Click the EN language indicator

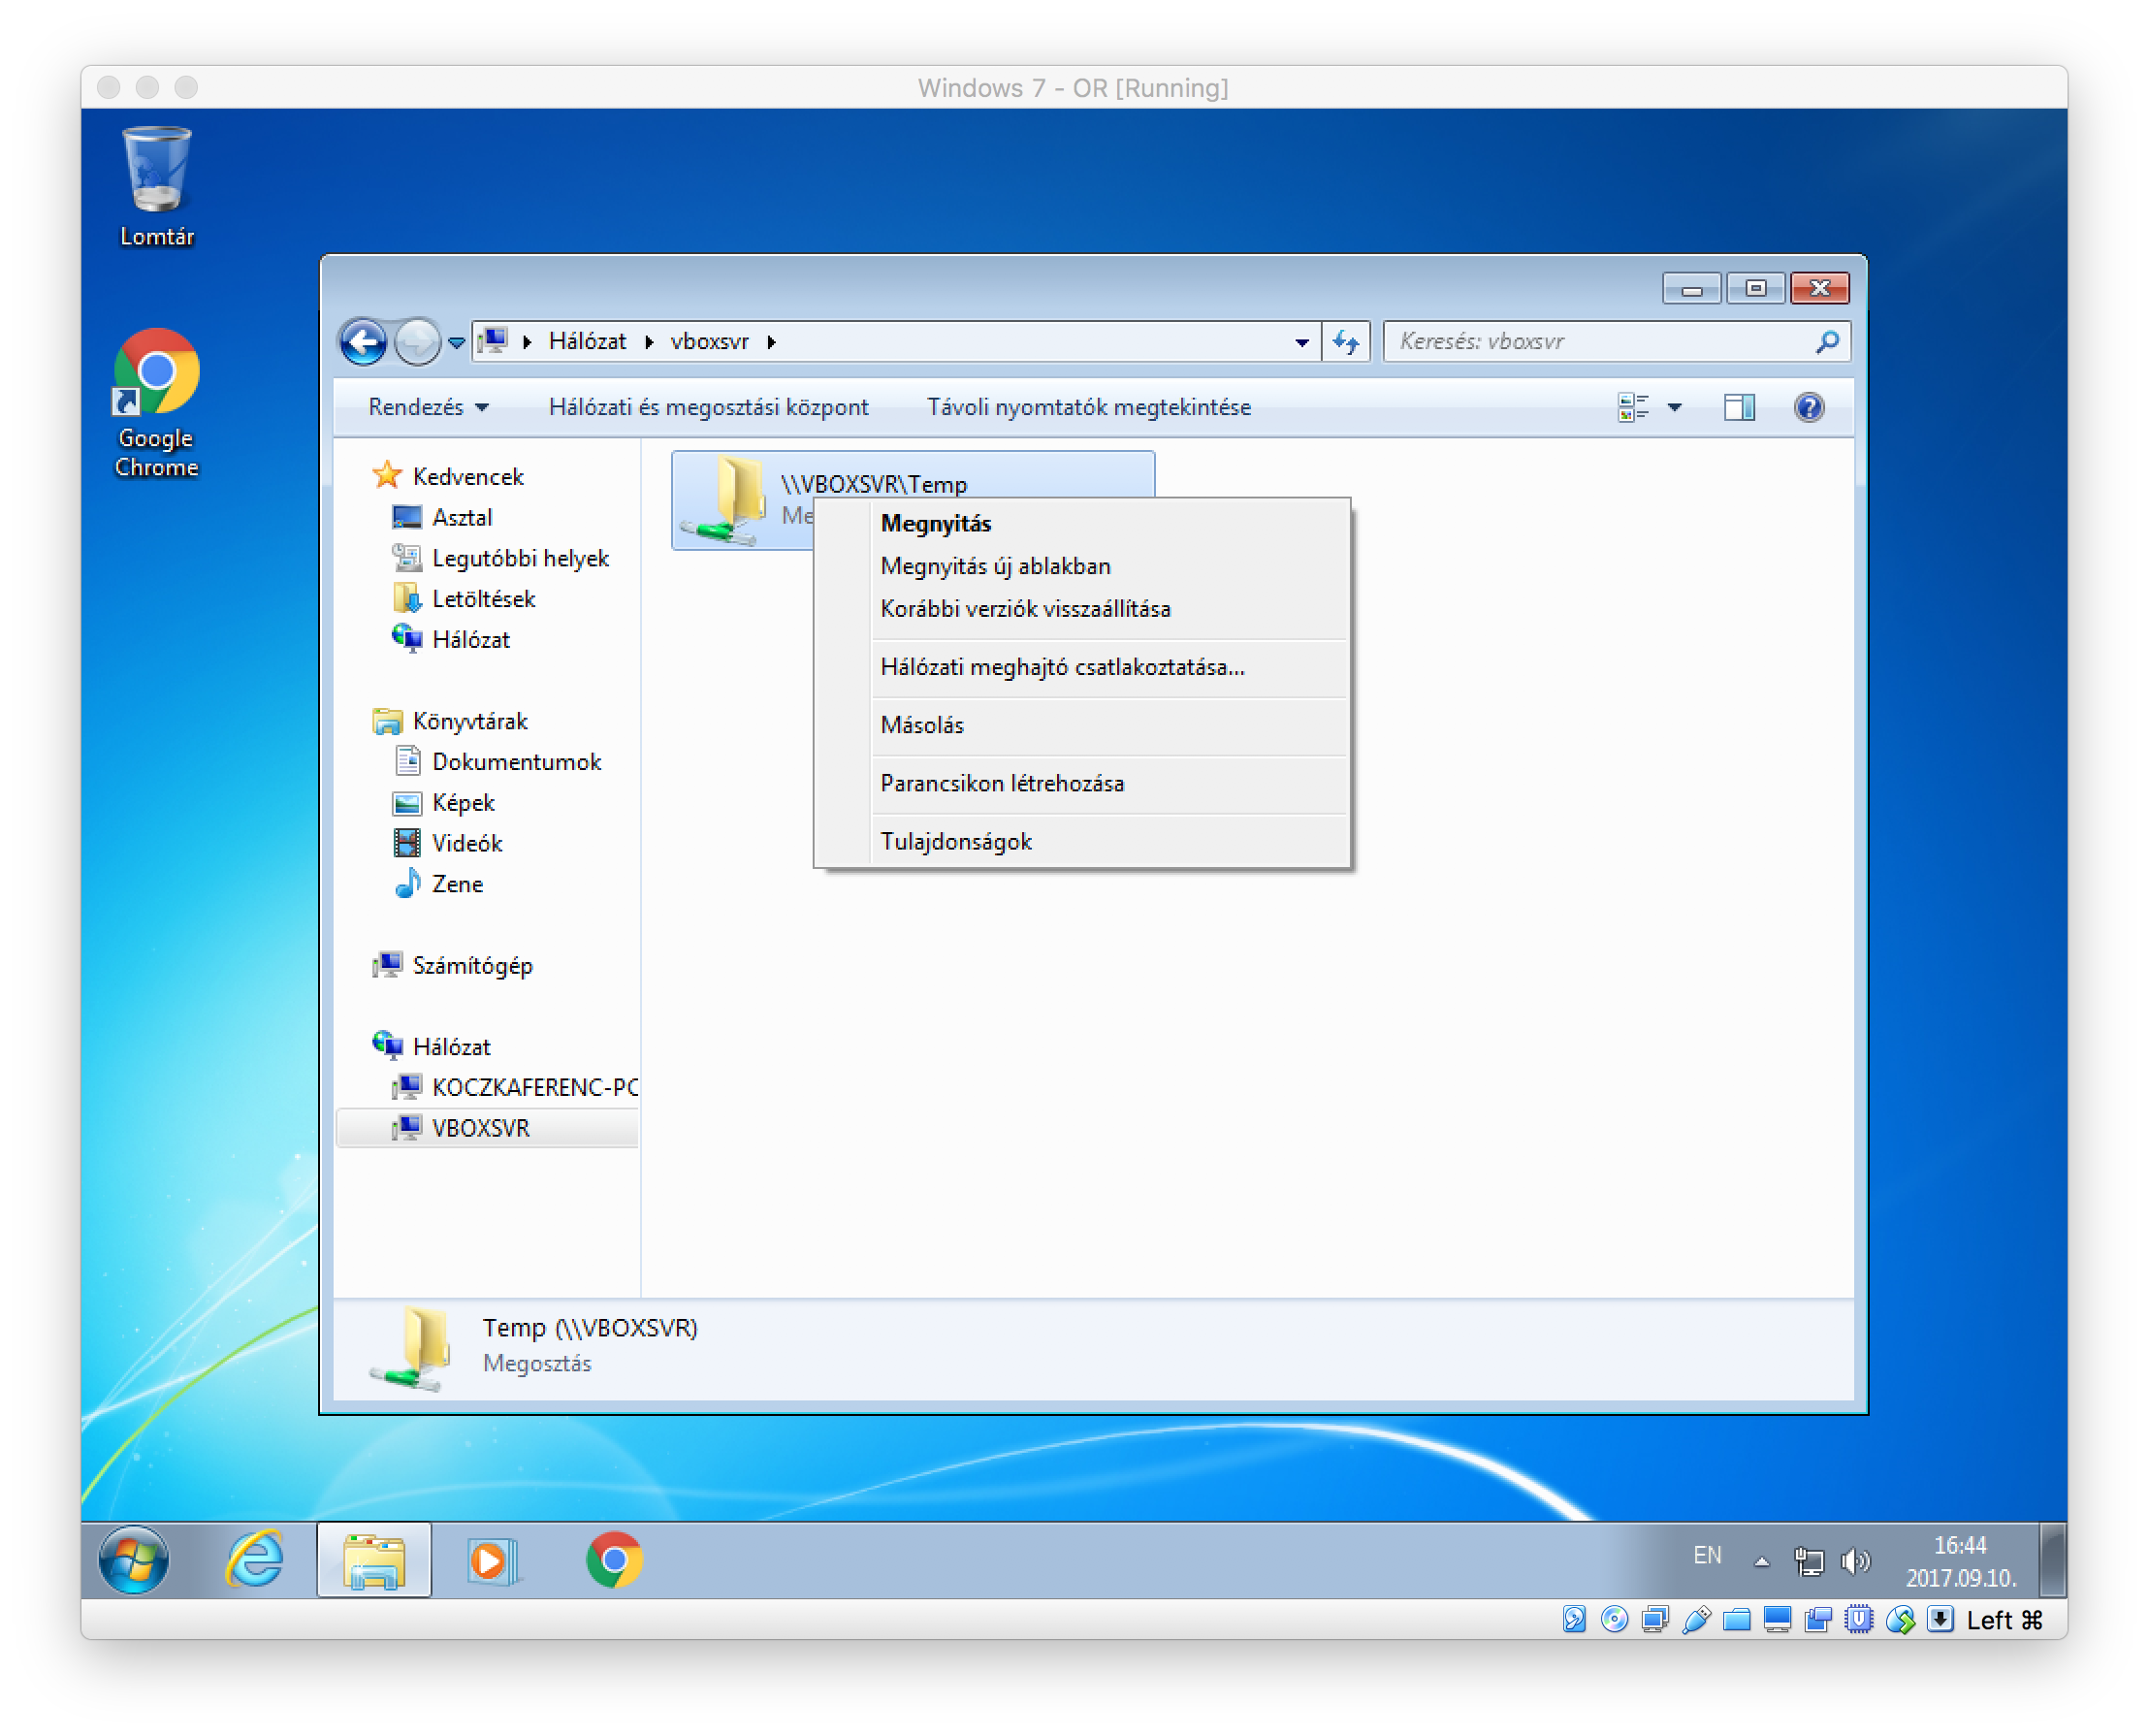(x=1709, y=1558)
